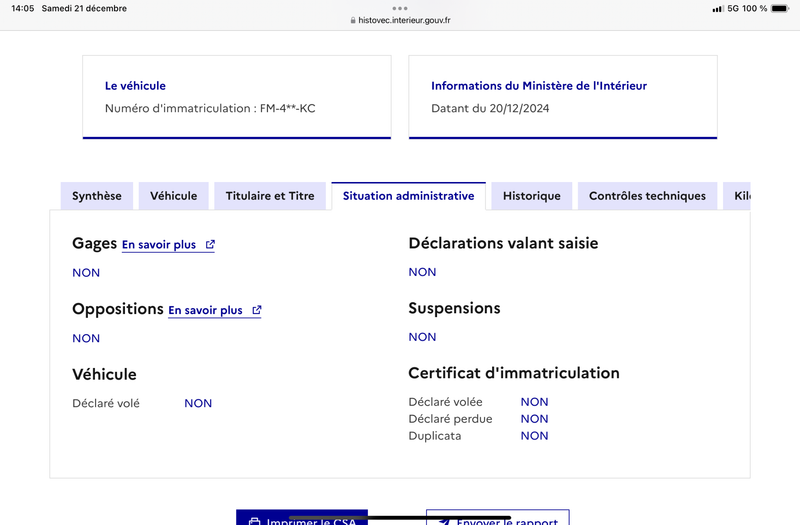Click NON value beside Véhicule 'Déclaré volé'

click(x=198, y=403)
